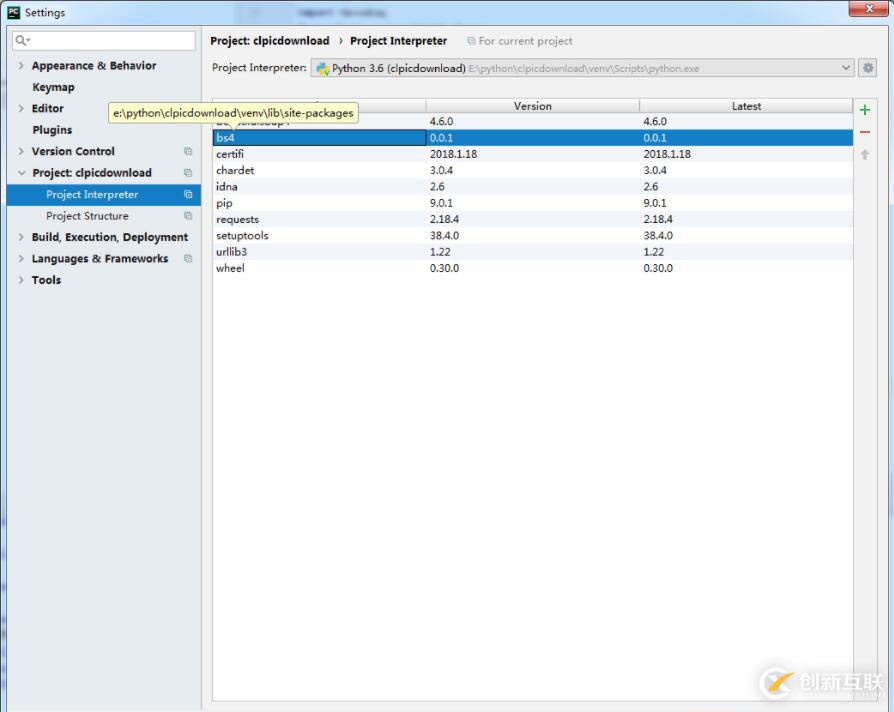Image resolution: width=894 pixels, height=712 pixels.
Task: Click version 2.18.4 of requests
Action: point(444,219)
